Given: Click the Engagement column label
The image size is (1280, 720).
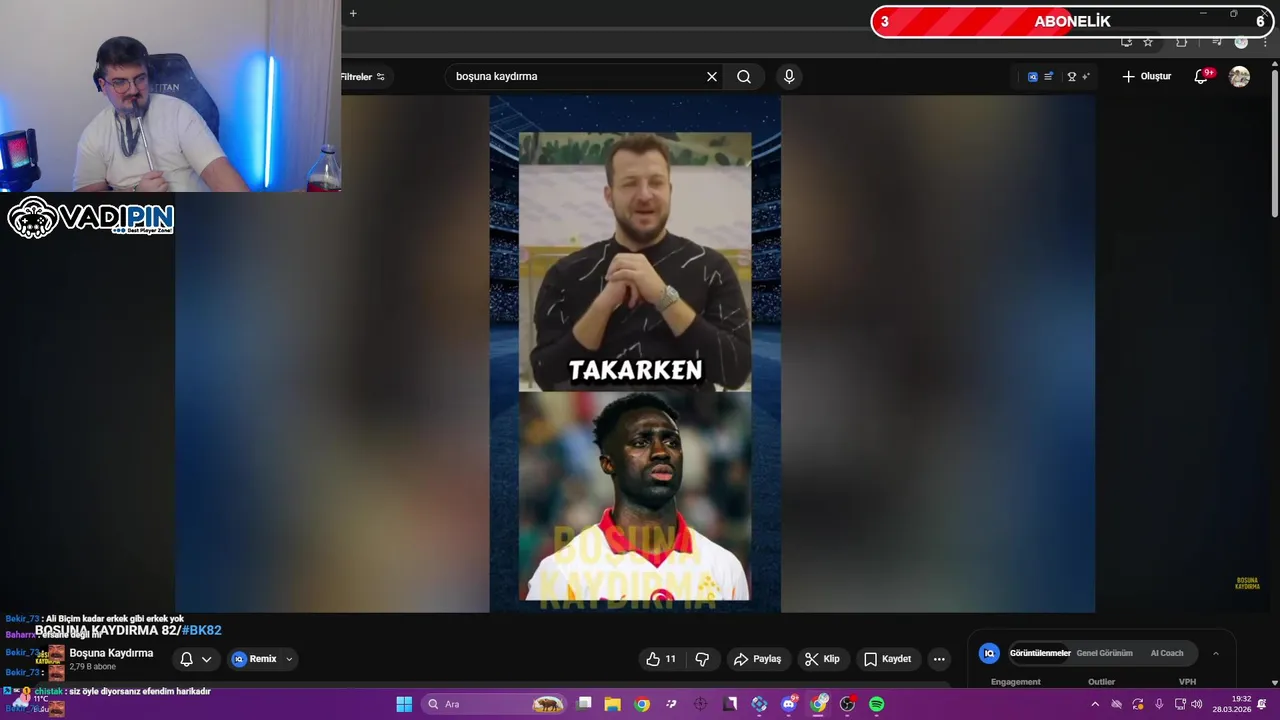Looking at the screenshot, I should (1016, 682).
